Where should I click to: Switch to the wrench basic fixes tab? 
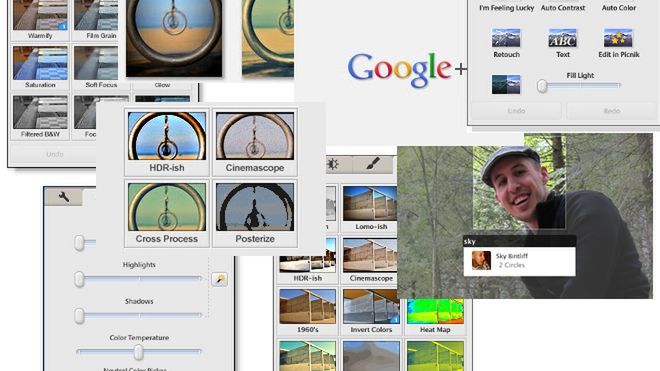pos(64,197)
